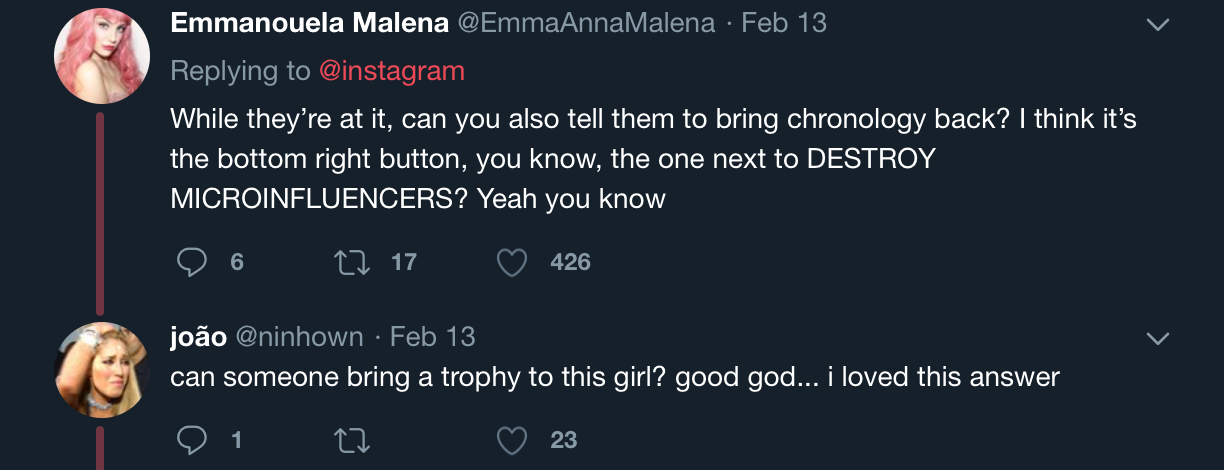
Task: Open joão's profile avatar
Action: (x=101, y=370)
